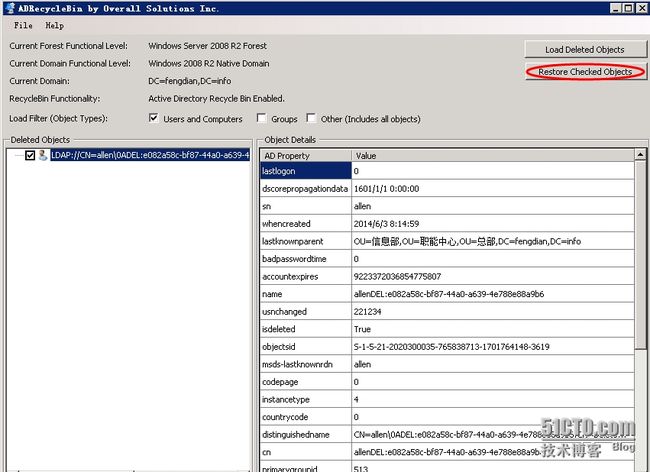Click the ADRecycleBin app icon in title bar

(x=10, y=8)
